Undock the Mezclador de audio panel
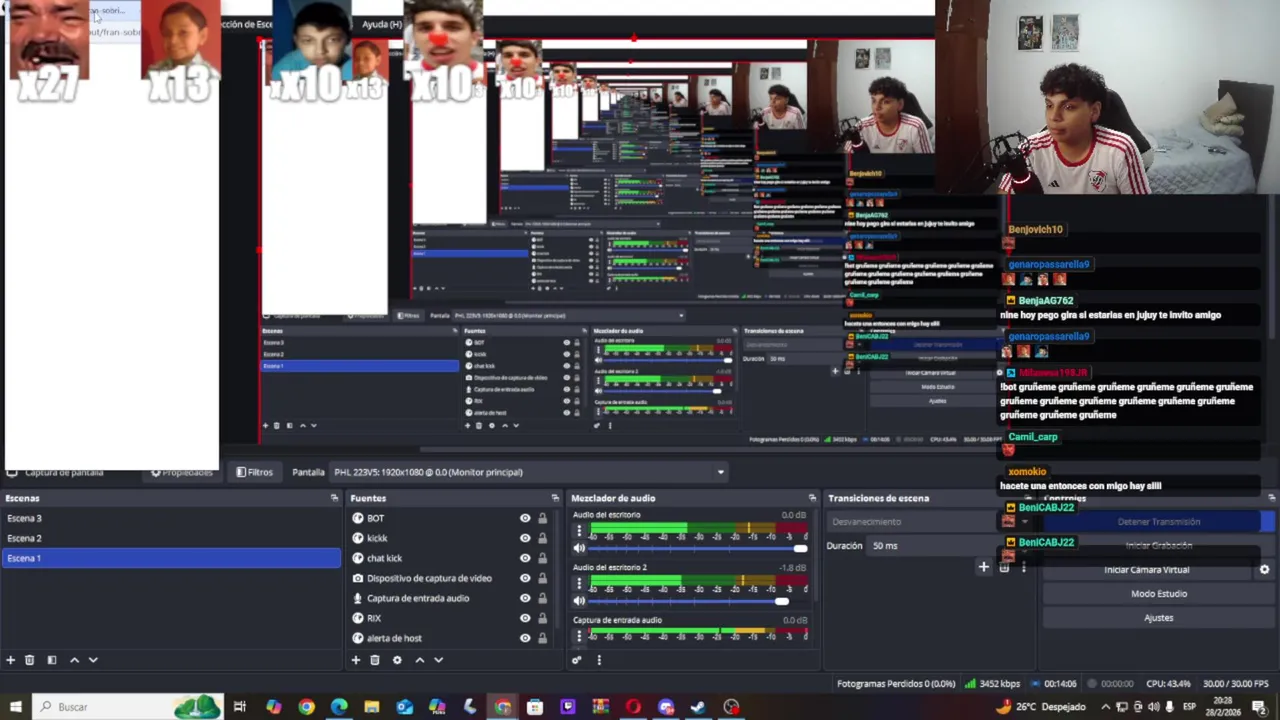The image size is (1280, 720). point(812,498)
